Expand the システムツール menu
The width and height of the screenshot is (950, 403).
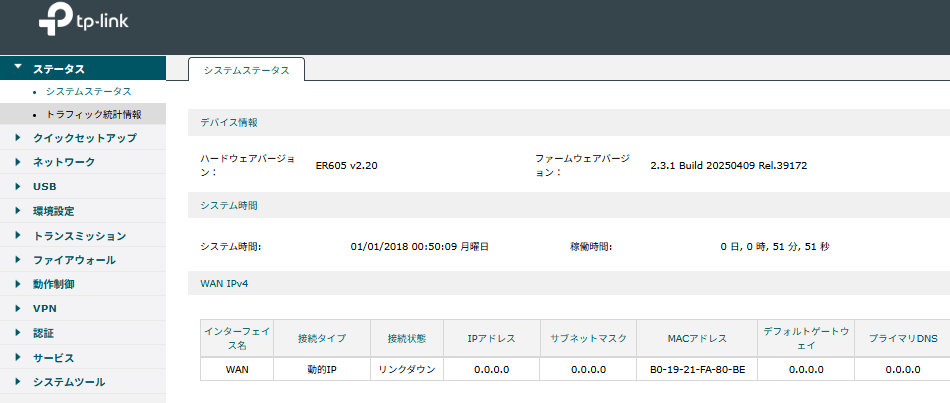[83, 382]
